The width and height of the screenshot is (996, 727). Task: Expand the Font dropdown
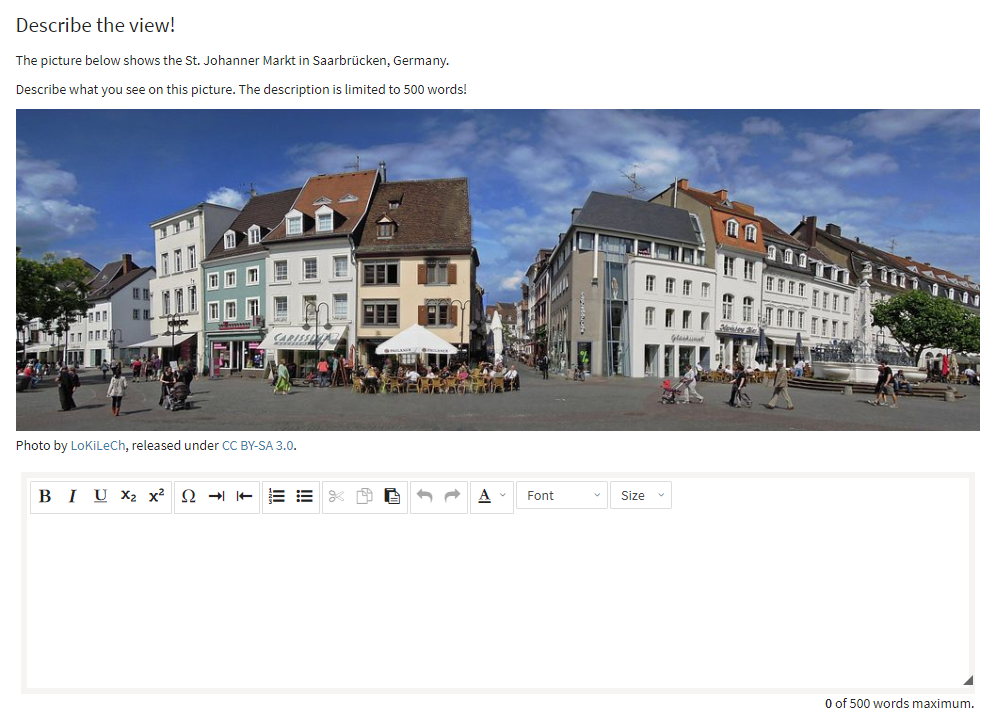point(562,496)
